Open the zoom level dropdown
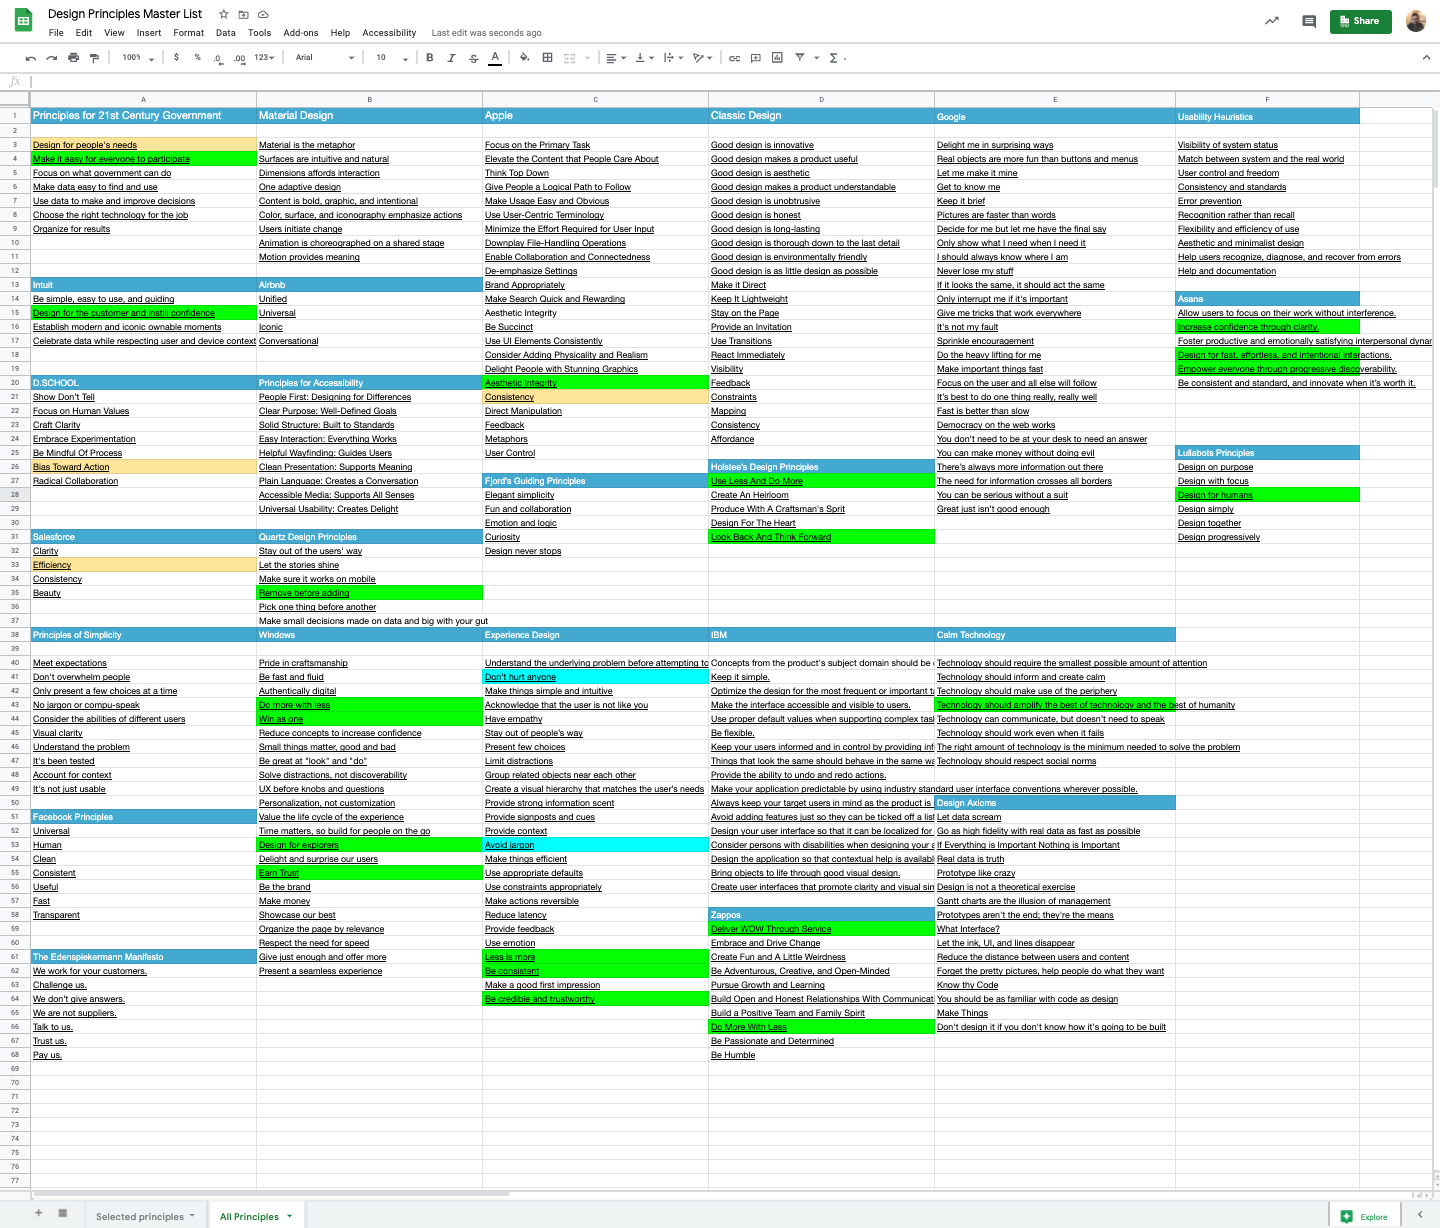This screenshot has height=1228, width=1440. click(138, 58)
